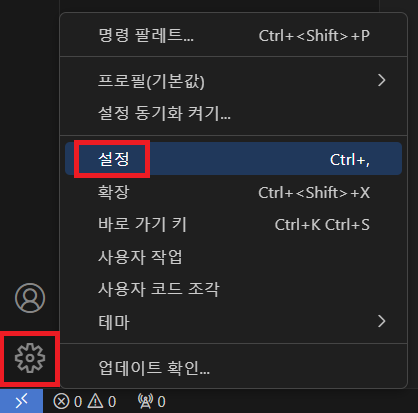Click the warning triangle status icon
Screen dimensions: 418x413
[x=95, y=401]
